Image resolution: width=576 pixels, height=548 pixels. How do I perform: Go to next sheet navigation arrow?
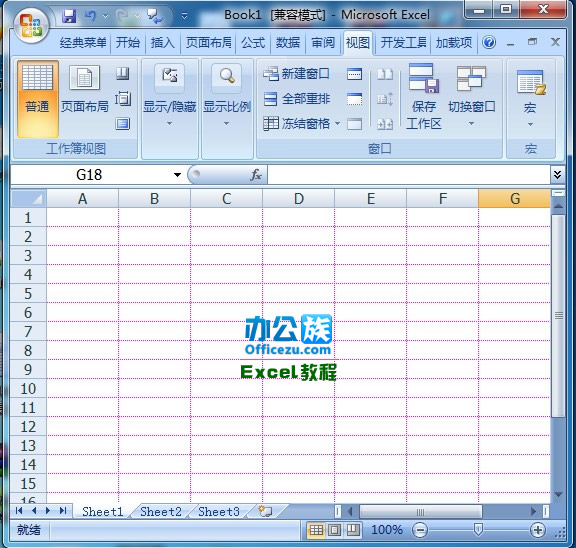[x=48, y=511]
